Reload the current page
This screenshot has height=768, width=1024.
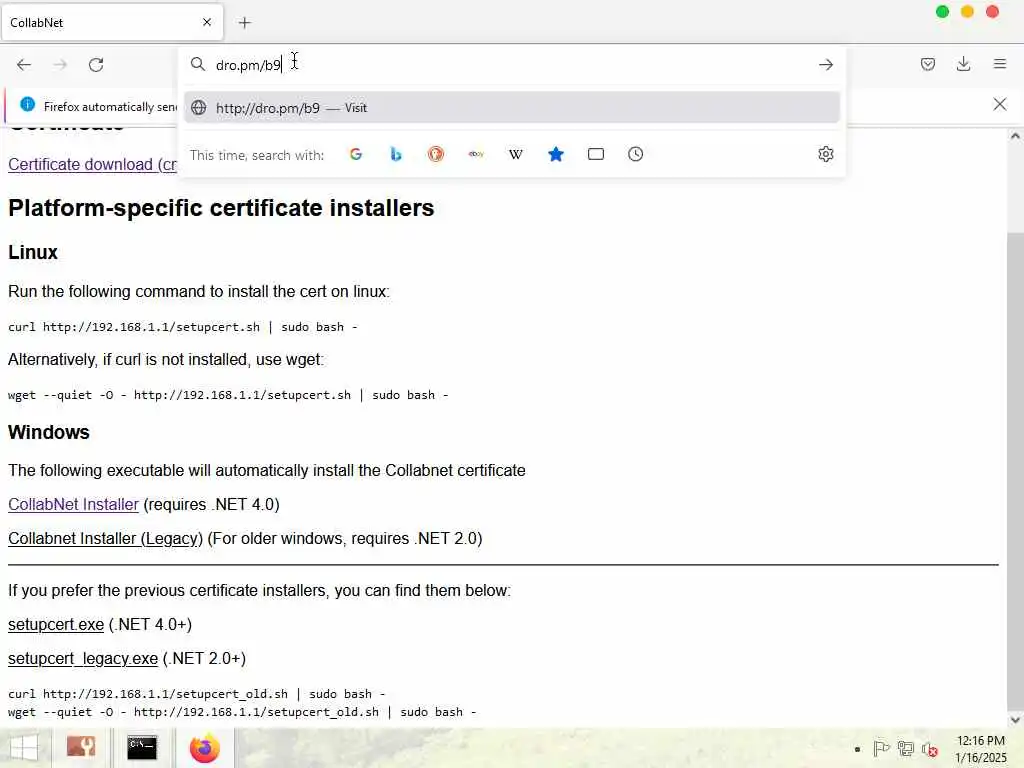[96, 65]
